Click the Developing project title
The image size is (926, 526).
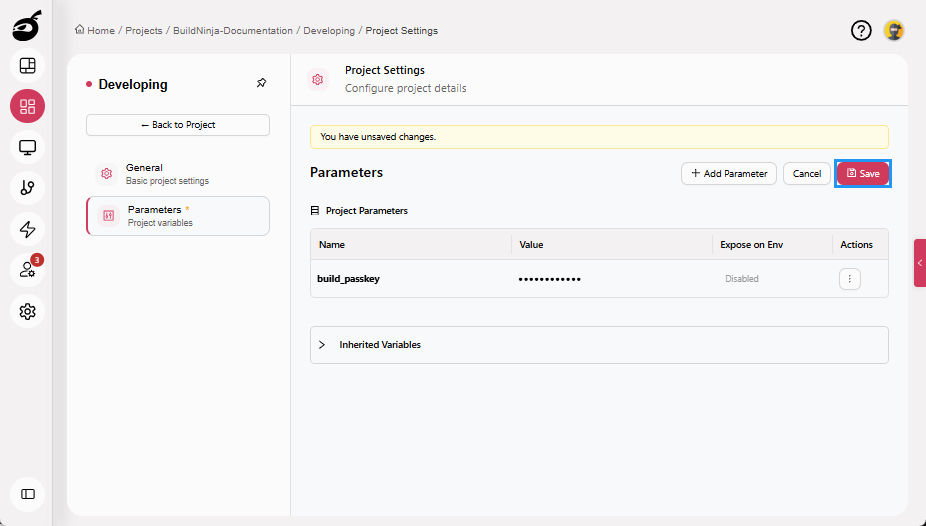[133, 84]
